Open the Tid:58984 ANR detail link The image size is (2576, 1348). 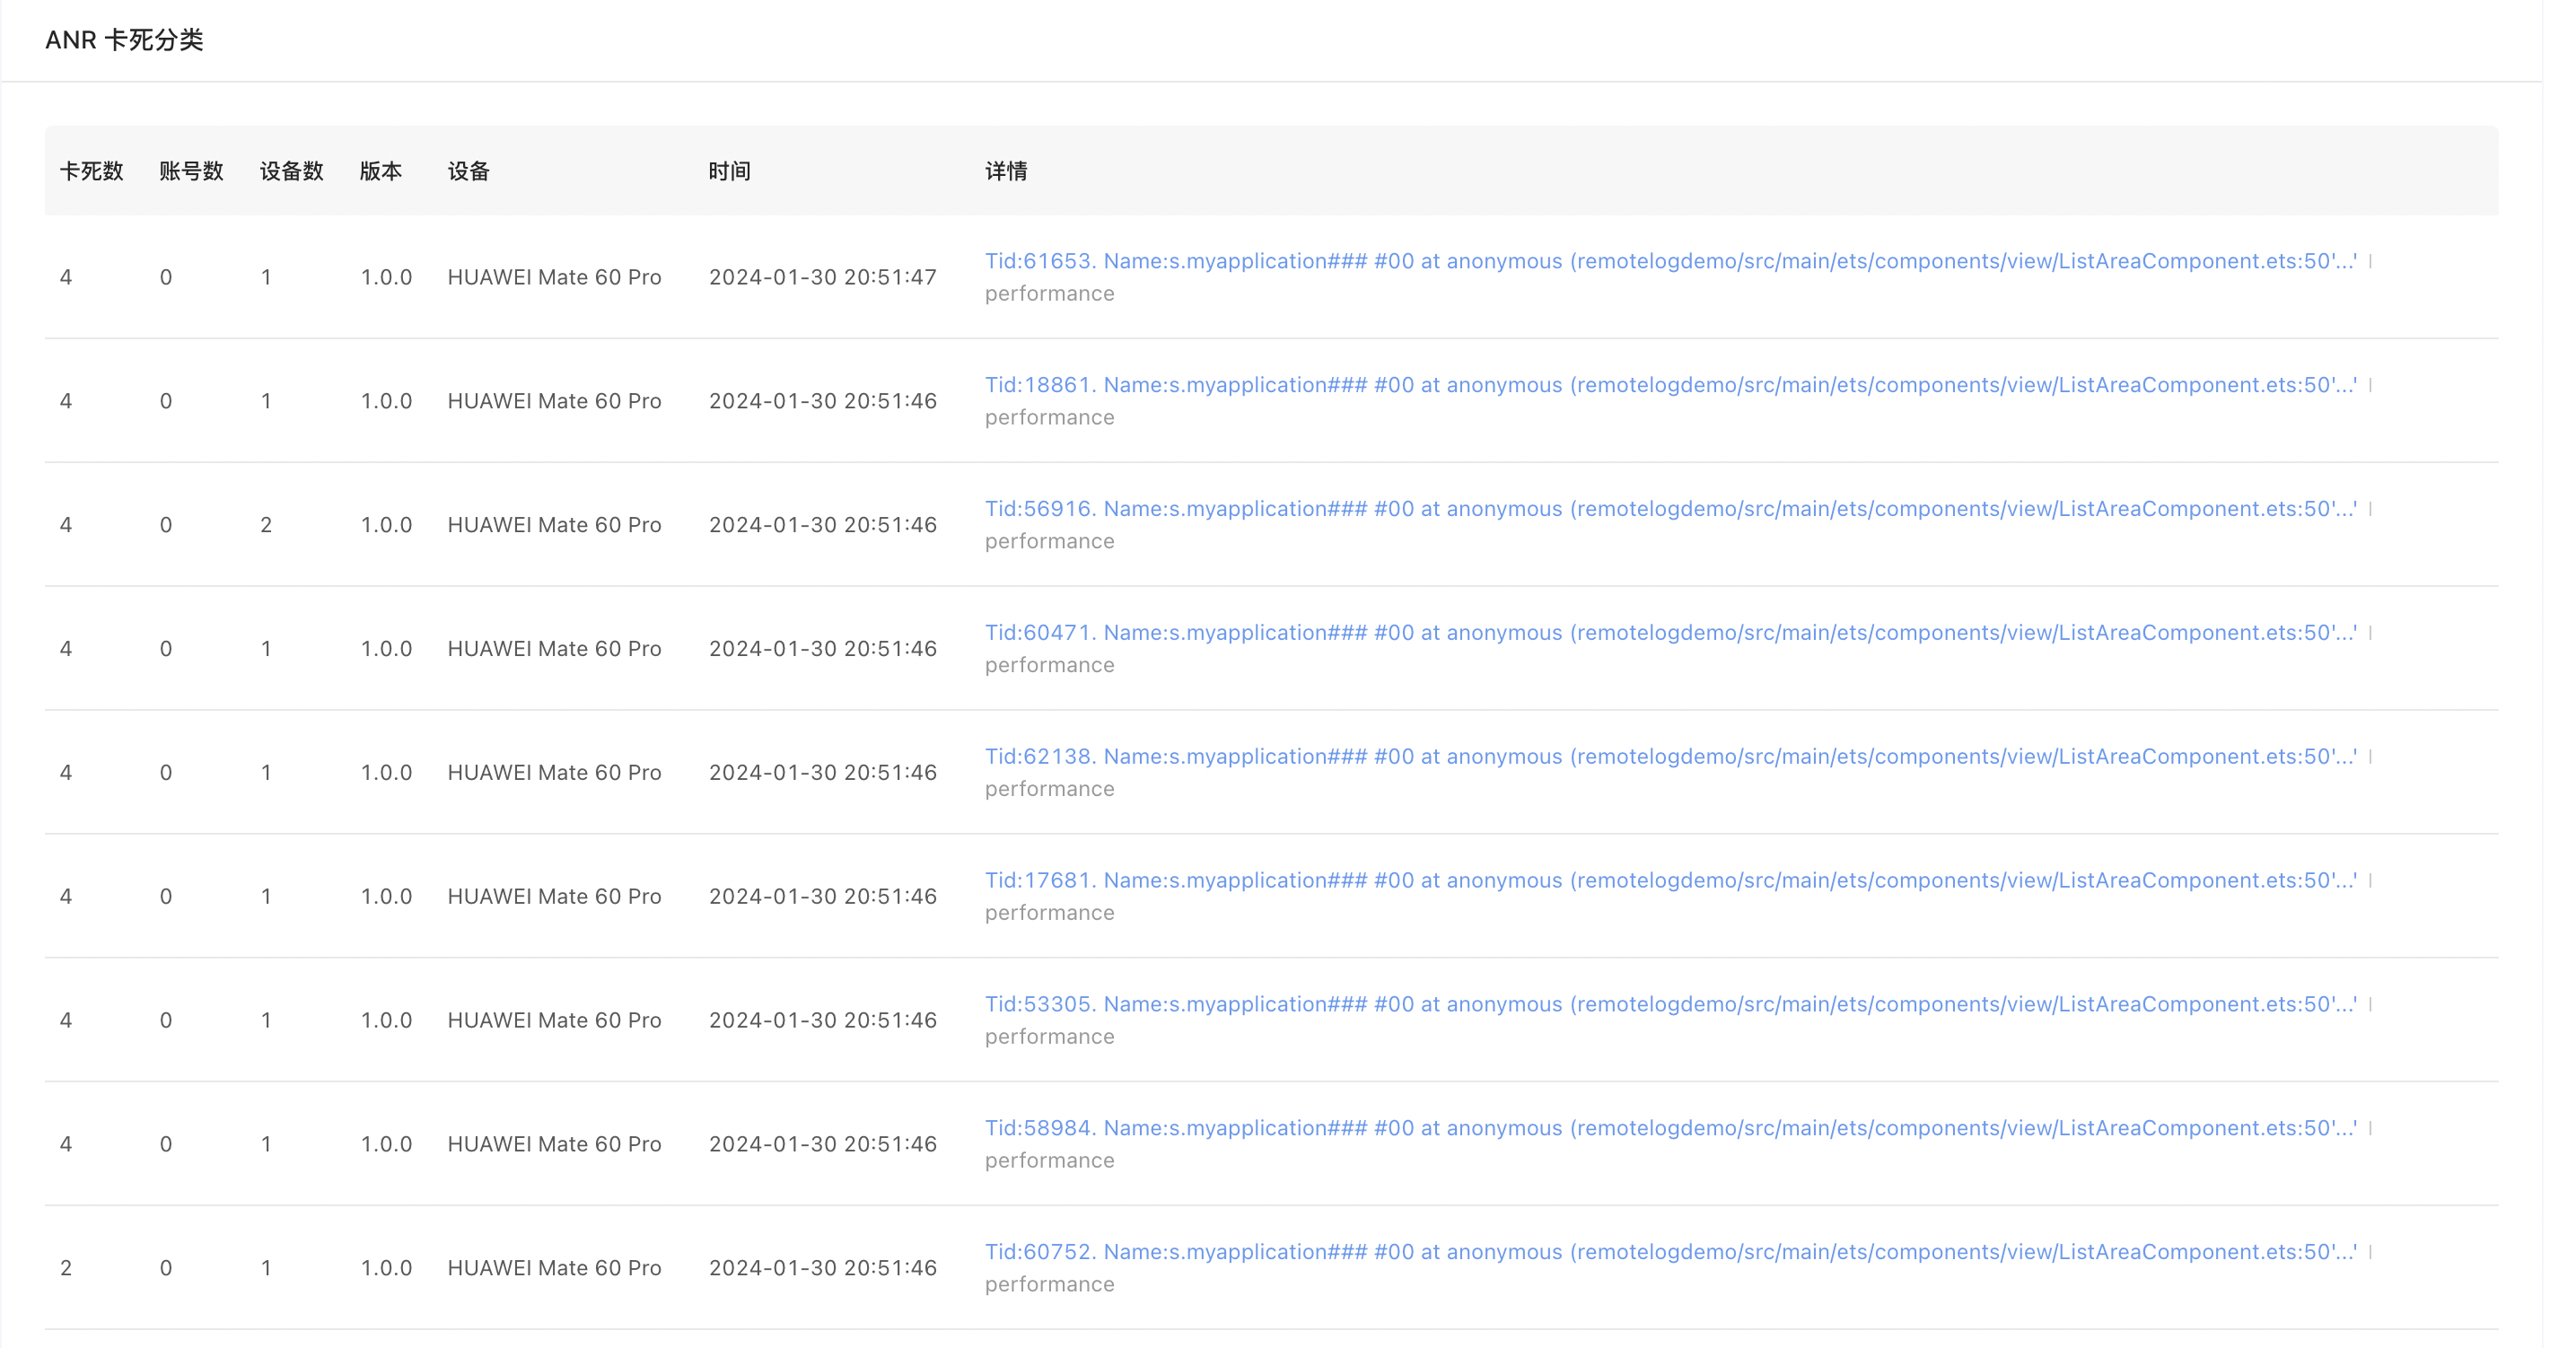pos(1670,1129)
